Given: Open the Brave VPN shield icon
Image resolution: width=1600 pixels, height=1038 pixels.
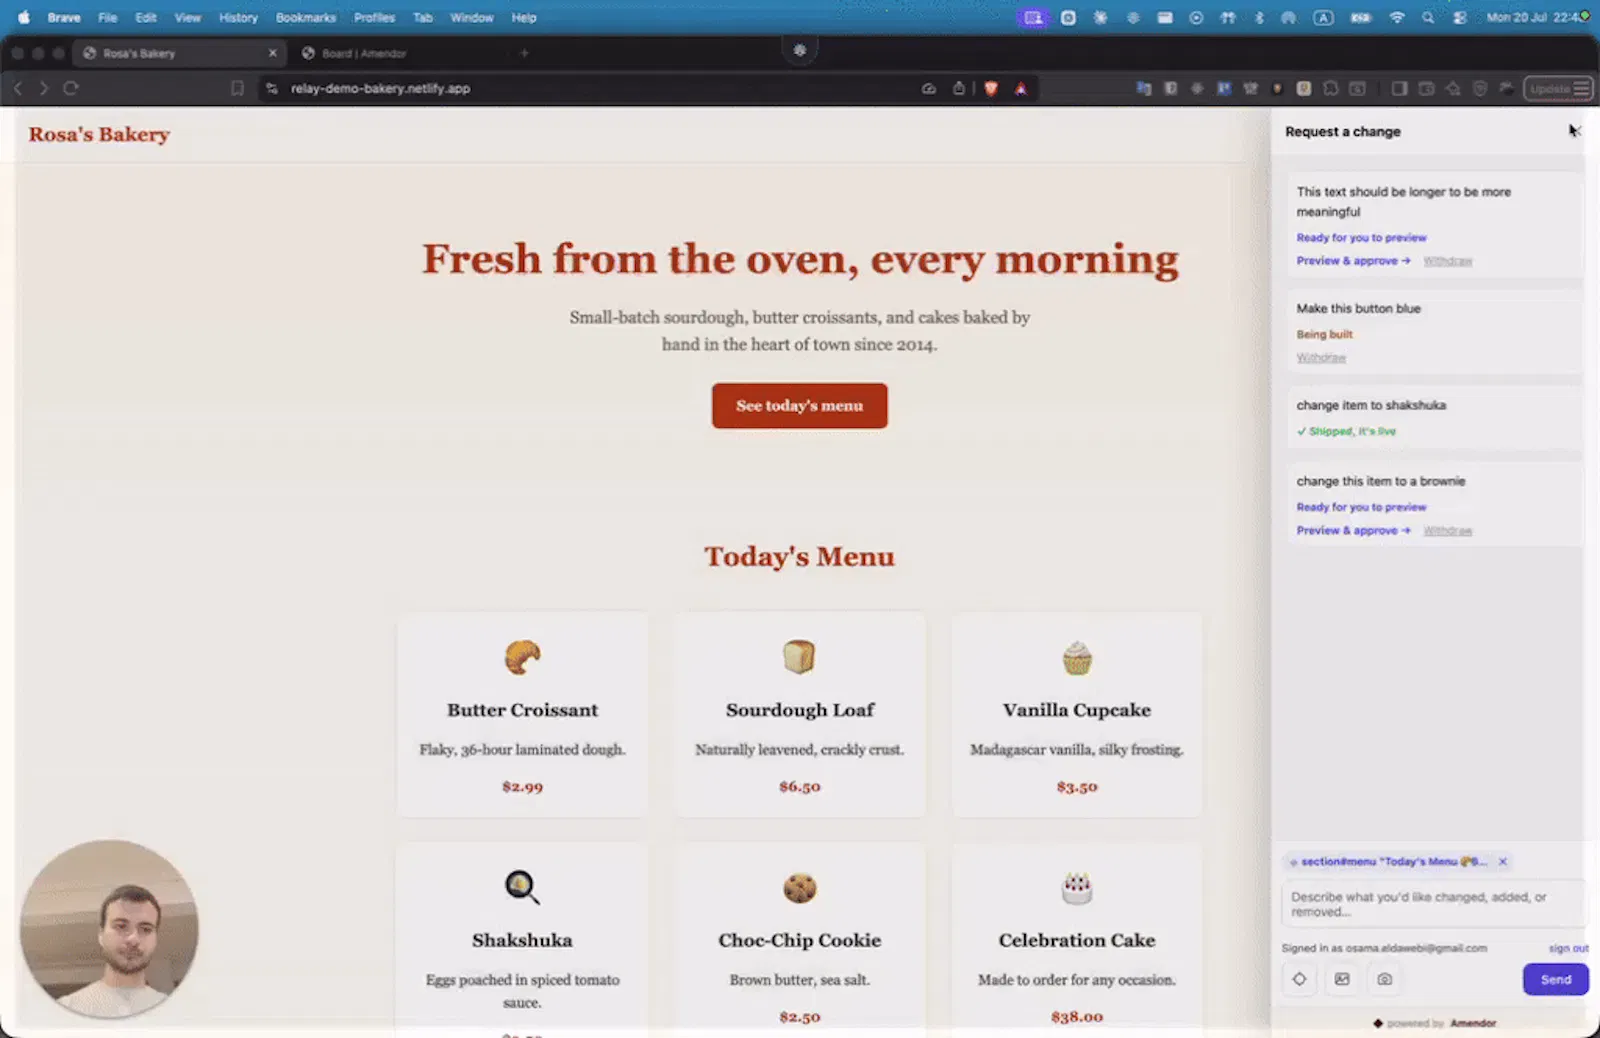Looking at the screenshot, I should pos(1480,88).
